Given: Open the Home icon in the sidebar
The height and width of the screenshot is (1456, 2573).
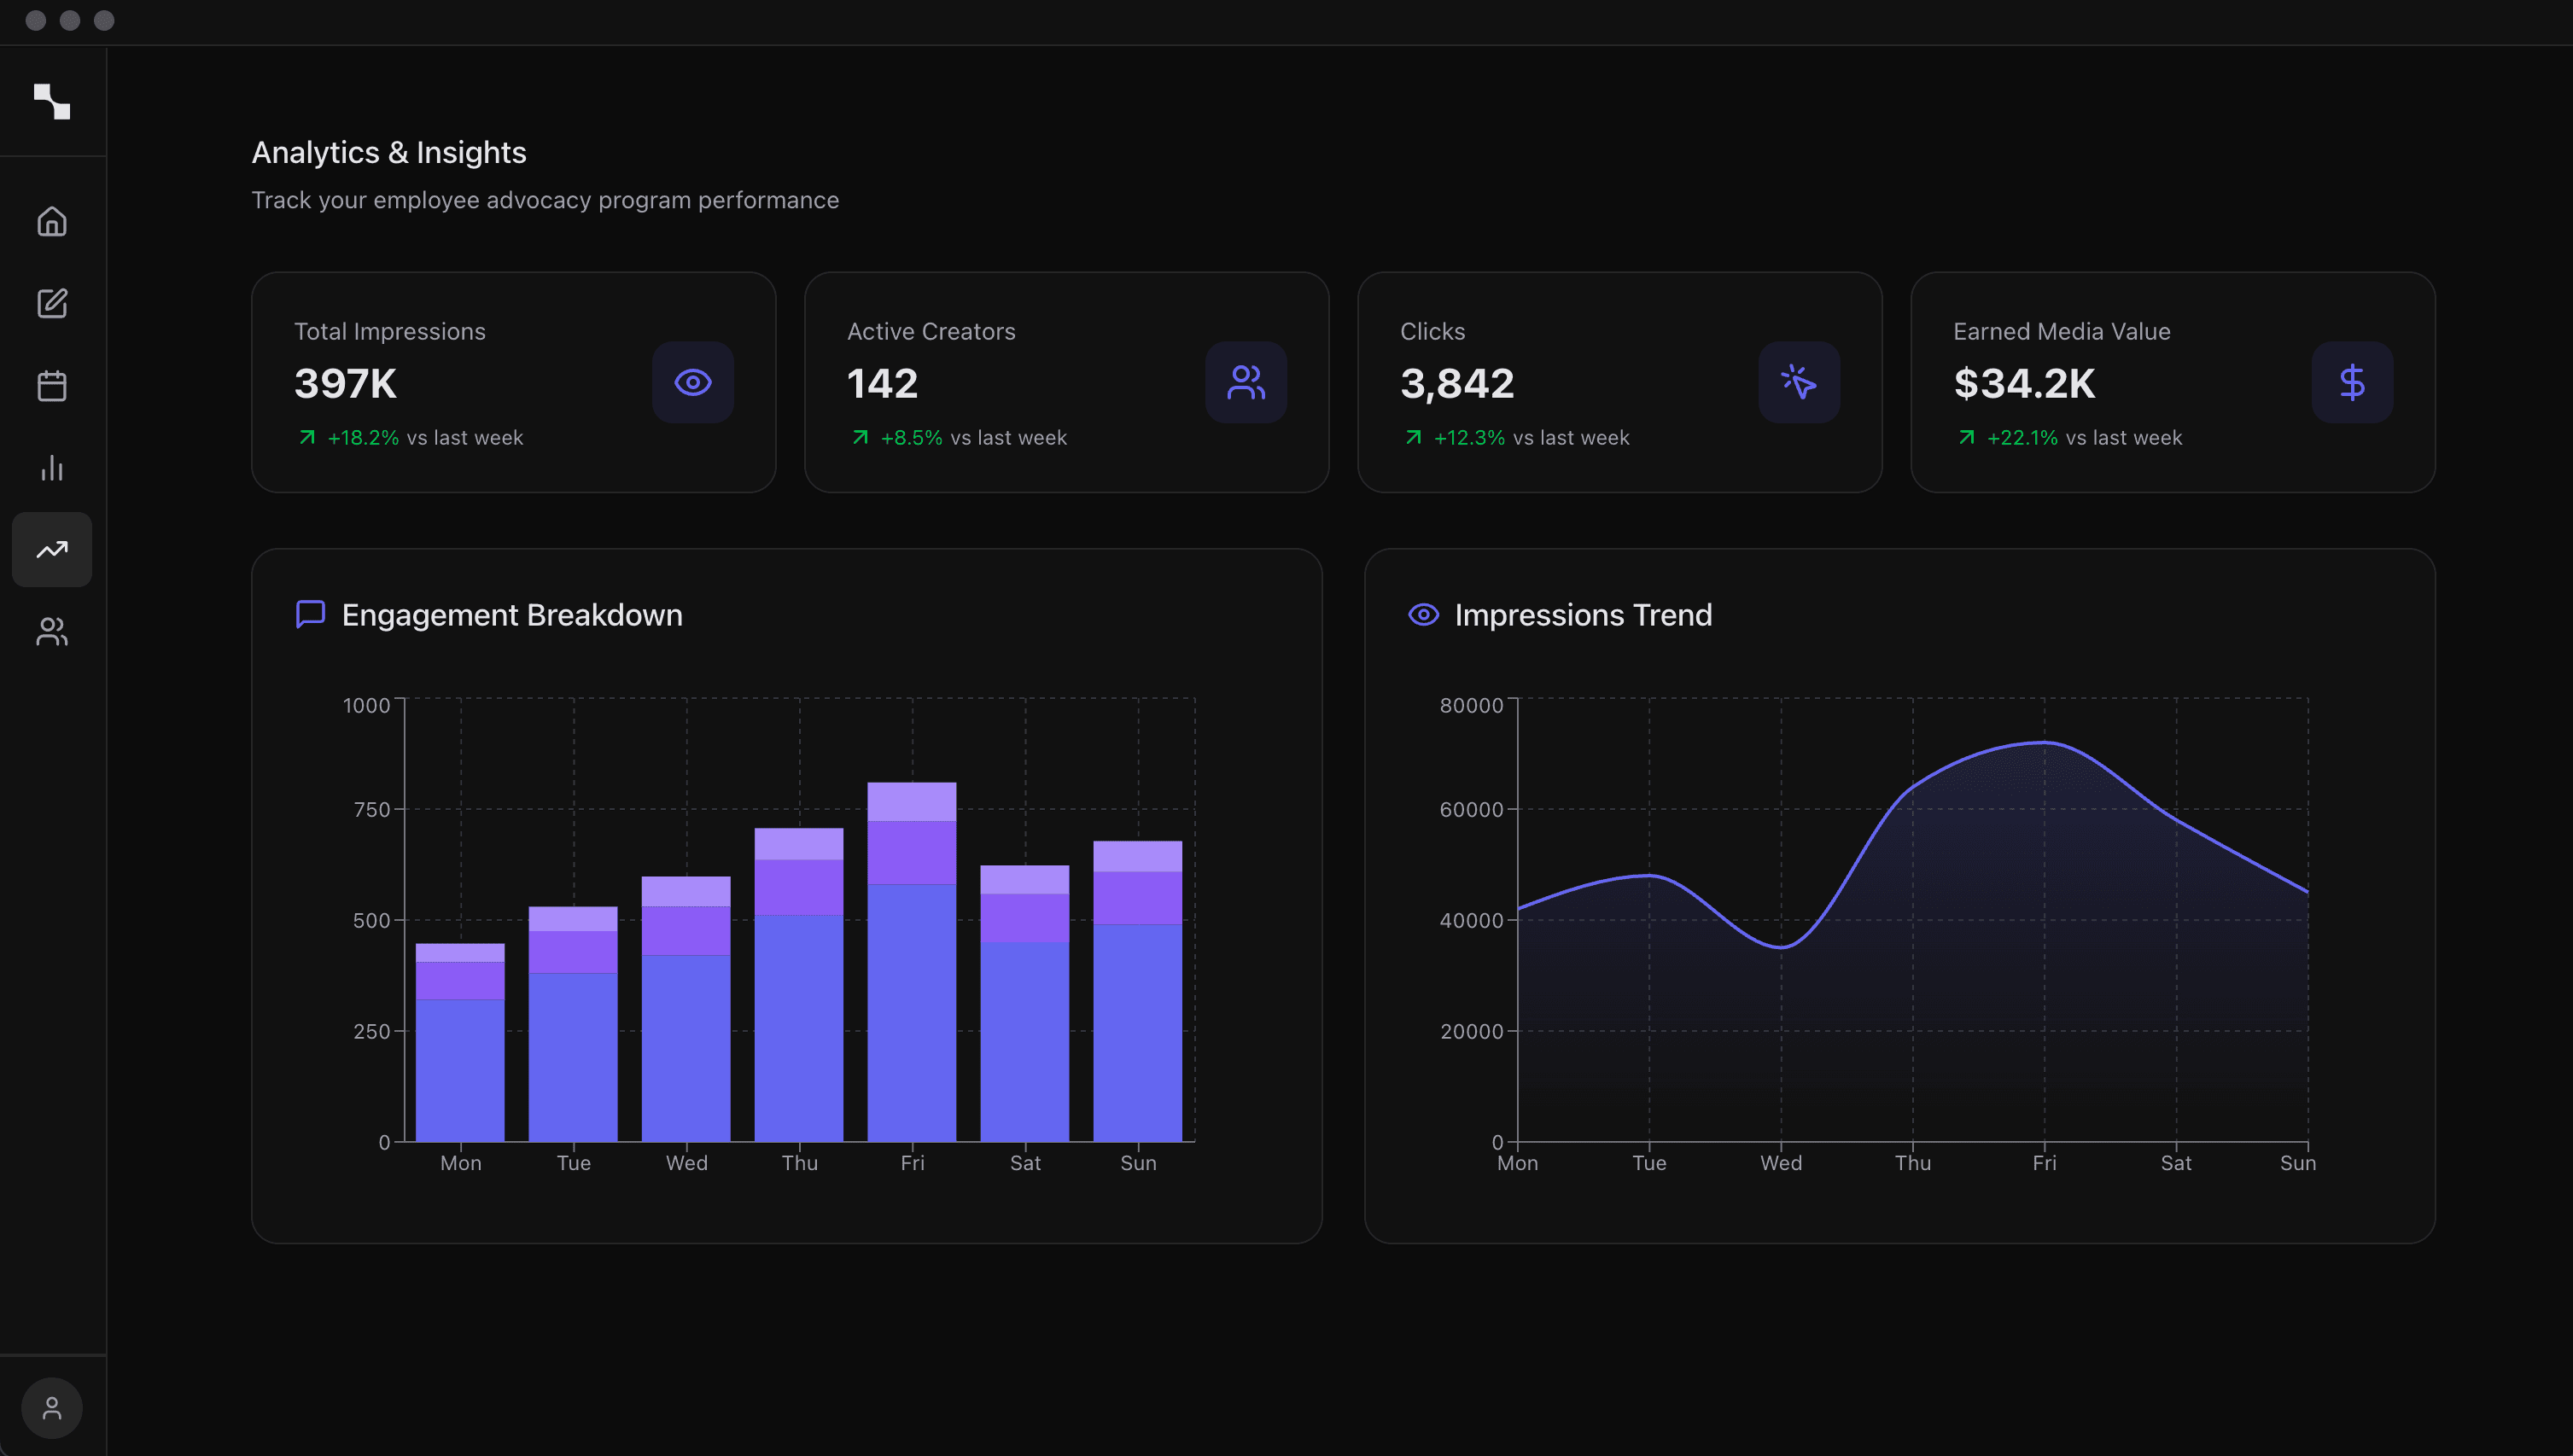Looking at the screenshot, I should (52, 221).
